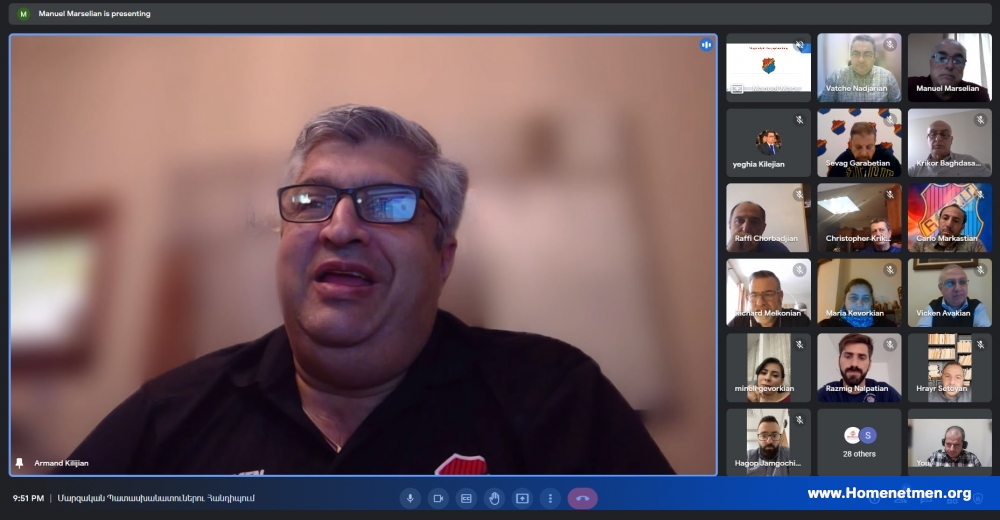This screenshot has height=520, width=1000.
Task: Click the muted mic icon on yeghia Kilejian tile
Action: (799, 120)
